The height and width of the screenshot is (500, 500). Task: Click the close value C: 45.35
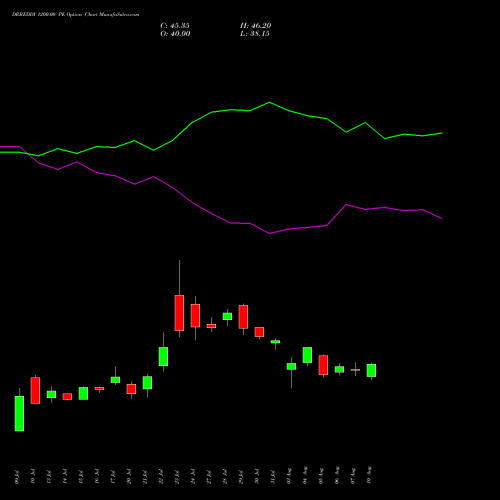coord(175,26)
